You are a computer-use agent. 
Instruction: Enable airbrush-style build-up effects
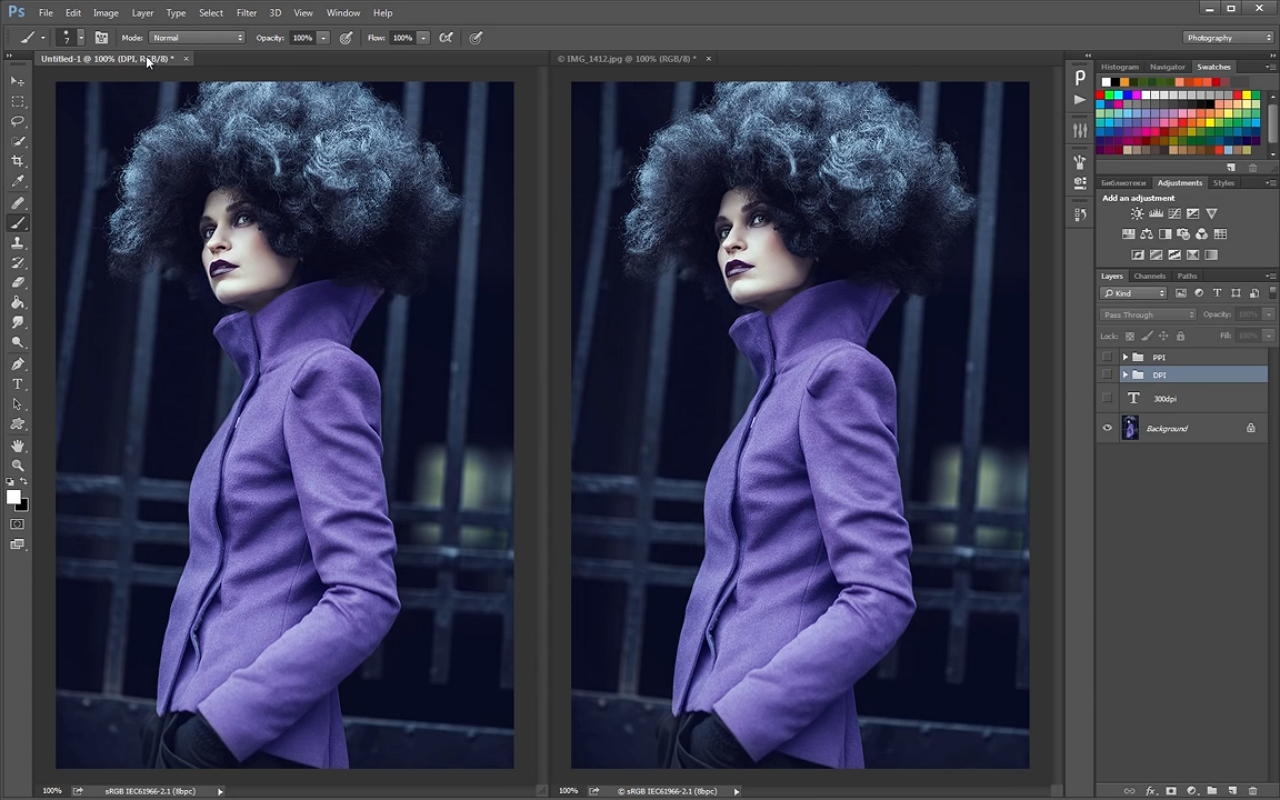pos(446,38)
